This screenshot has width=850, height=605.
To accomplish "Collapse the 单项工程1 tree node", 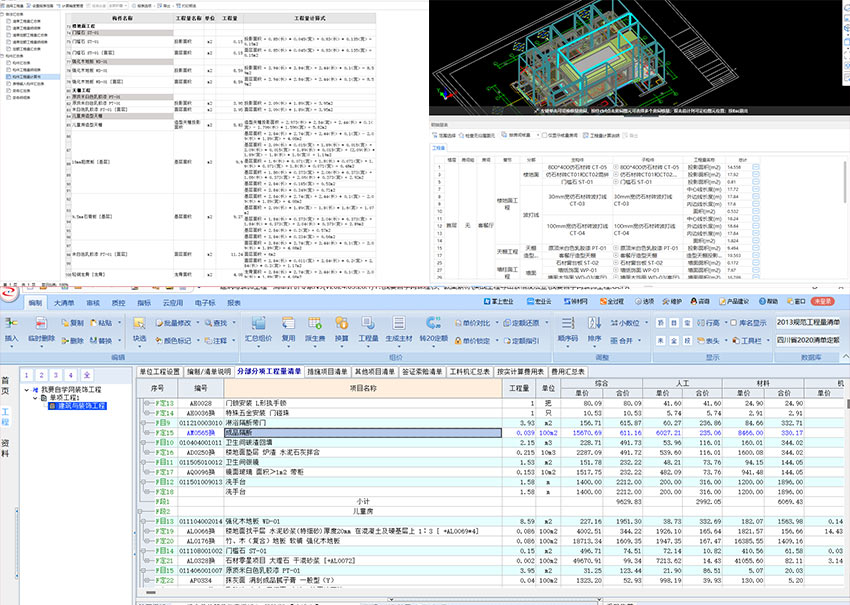I will [36, 398].
